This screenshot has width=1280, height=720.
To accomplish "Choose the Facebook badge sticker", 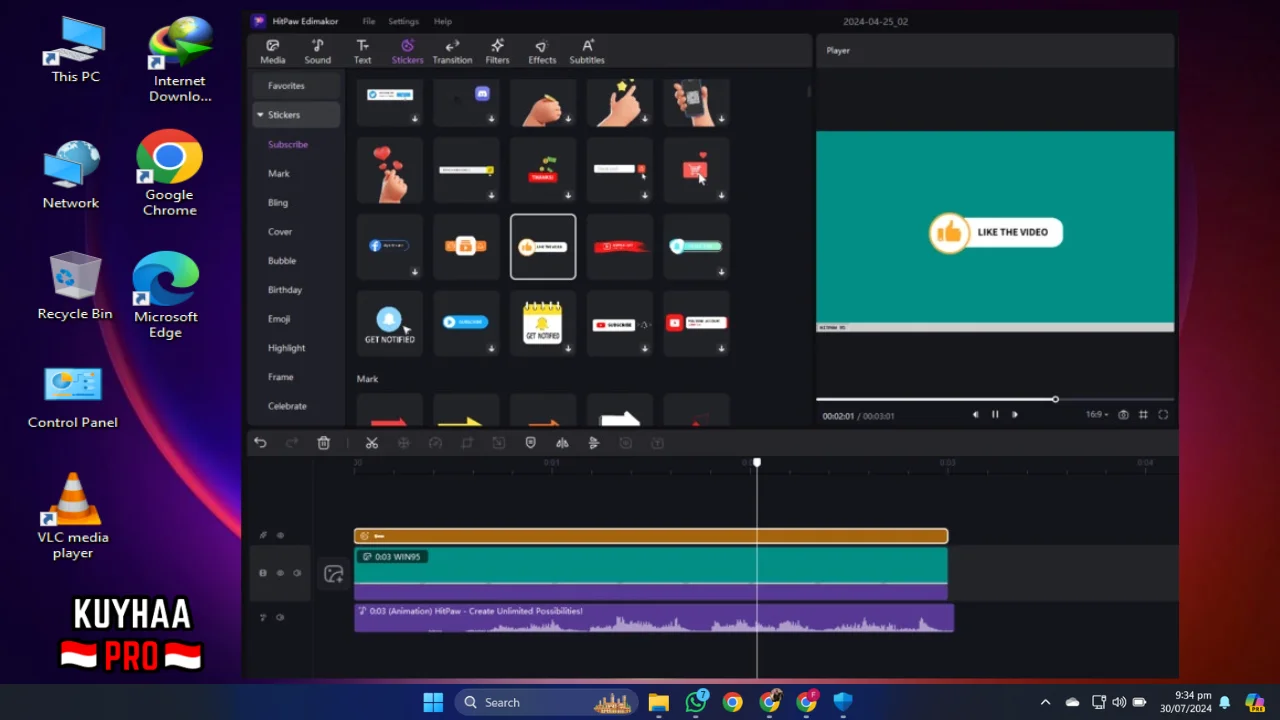I will [x=390, y=247].
